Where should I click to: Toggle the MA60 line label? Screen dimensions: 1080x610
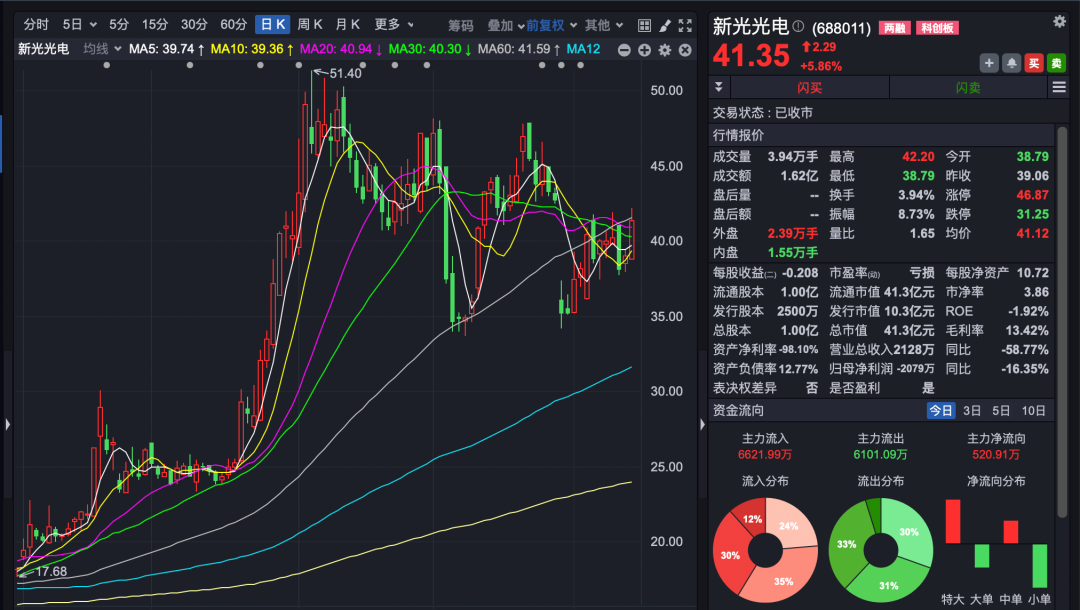coord(519,49)
